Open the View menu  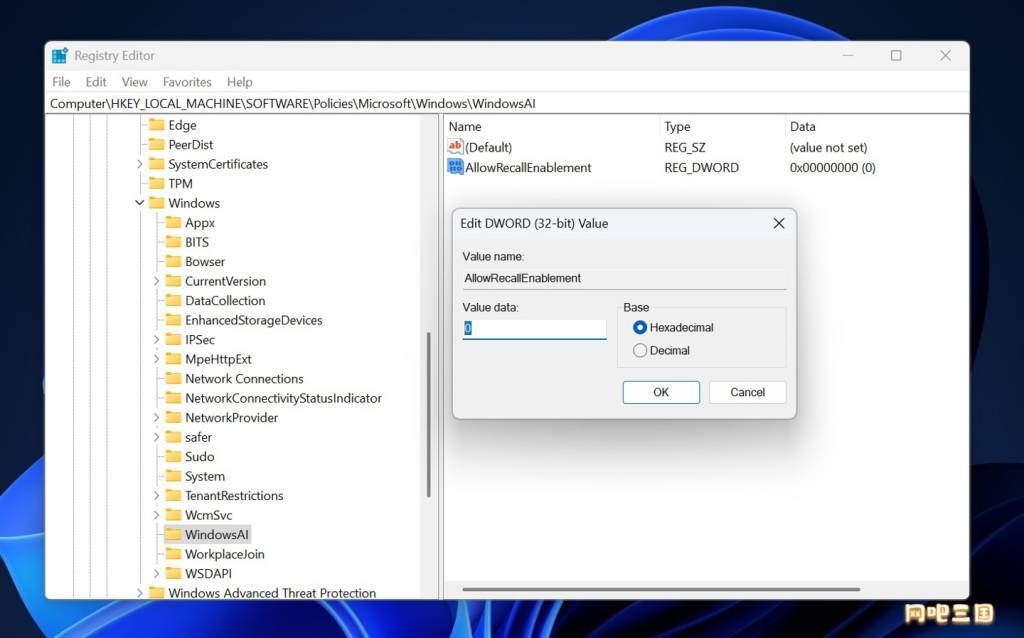[135, 82]
